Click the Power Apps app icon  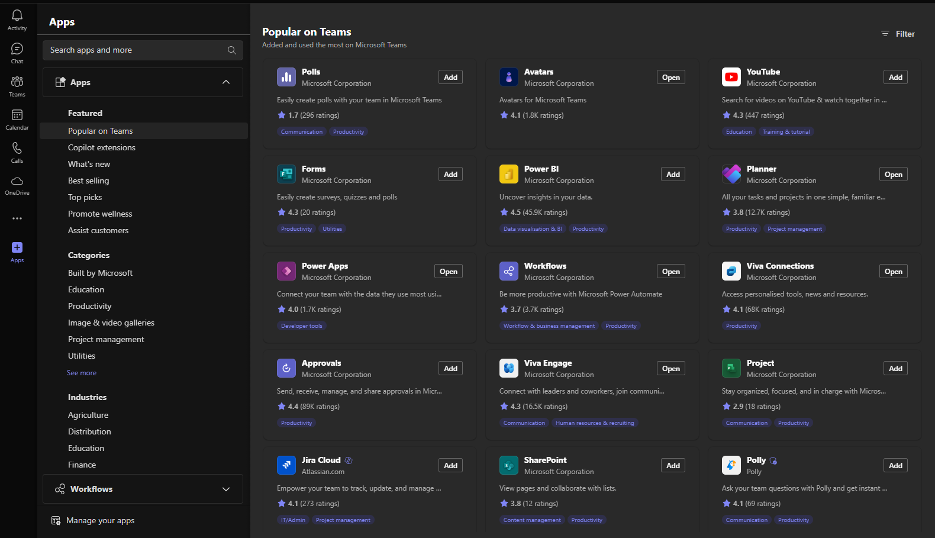[x=287, y=271]
